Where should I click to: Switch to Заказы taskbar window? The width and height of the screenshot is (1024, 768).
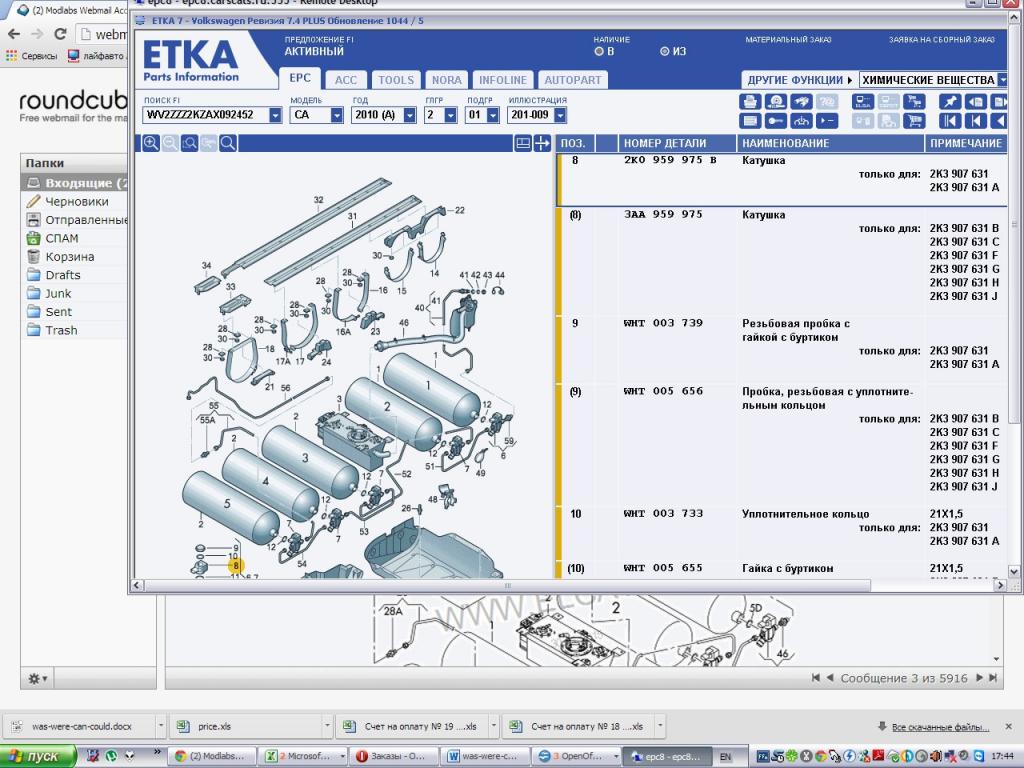(x=391, y=756)
